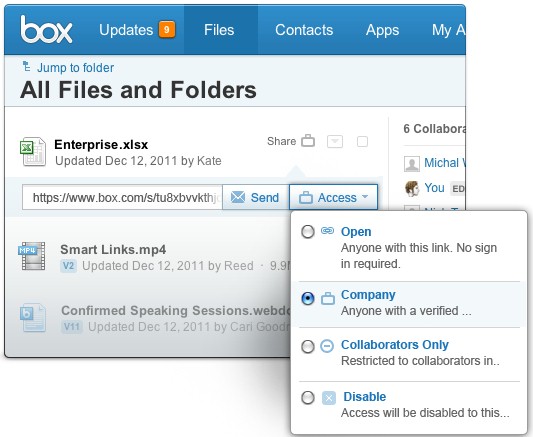
Task: Select the Collaborators Only radio option
Action: click(308, 347)
